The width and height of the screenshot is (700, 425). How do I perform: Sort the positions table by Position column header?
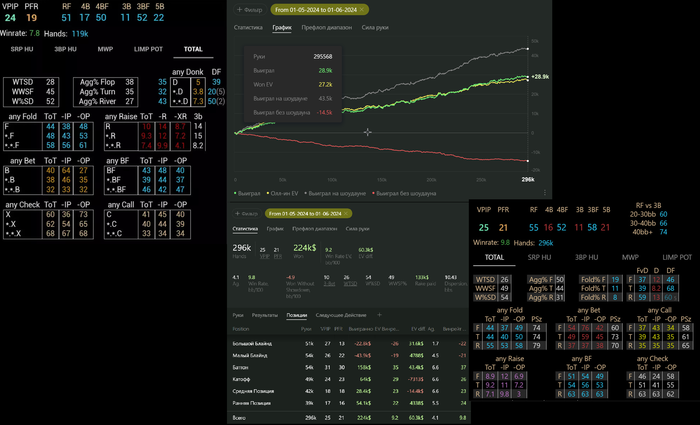tap(241, 329)
